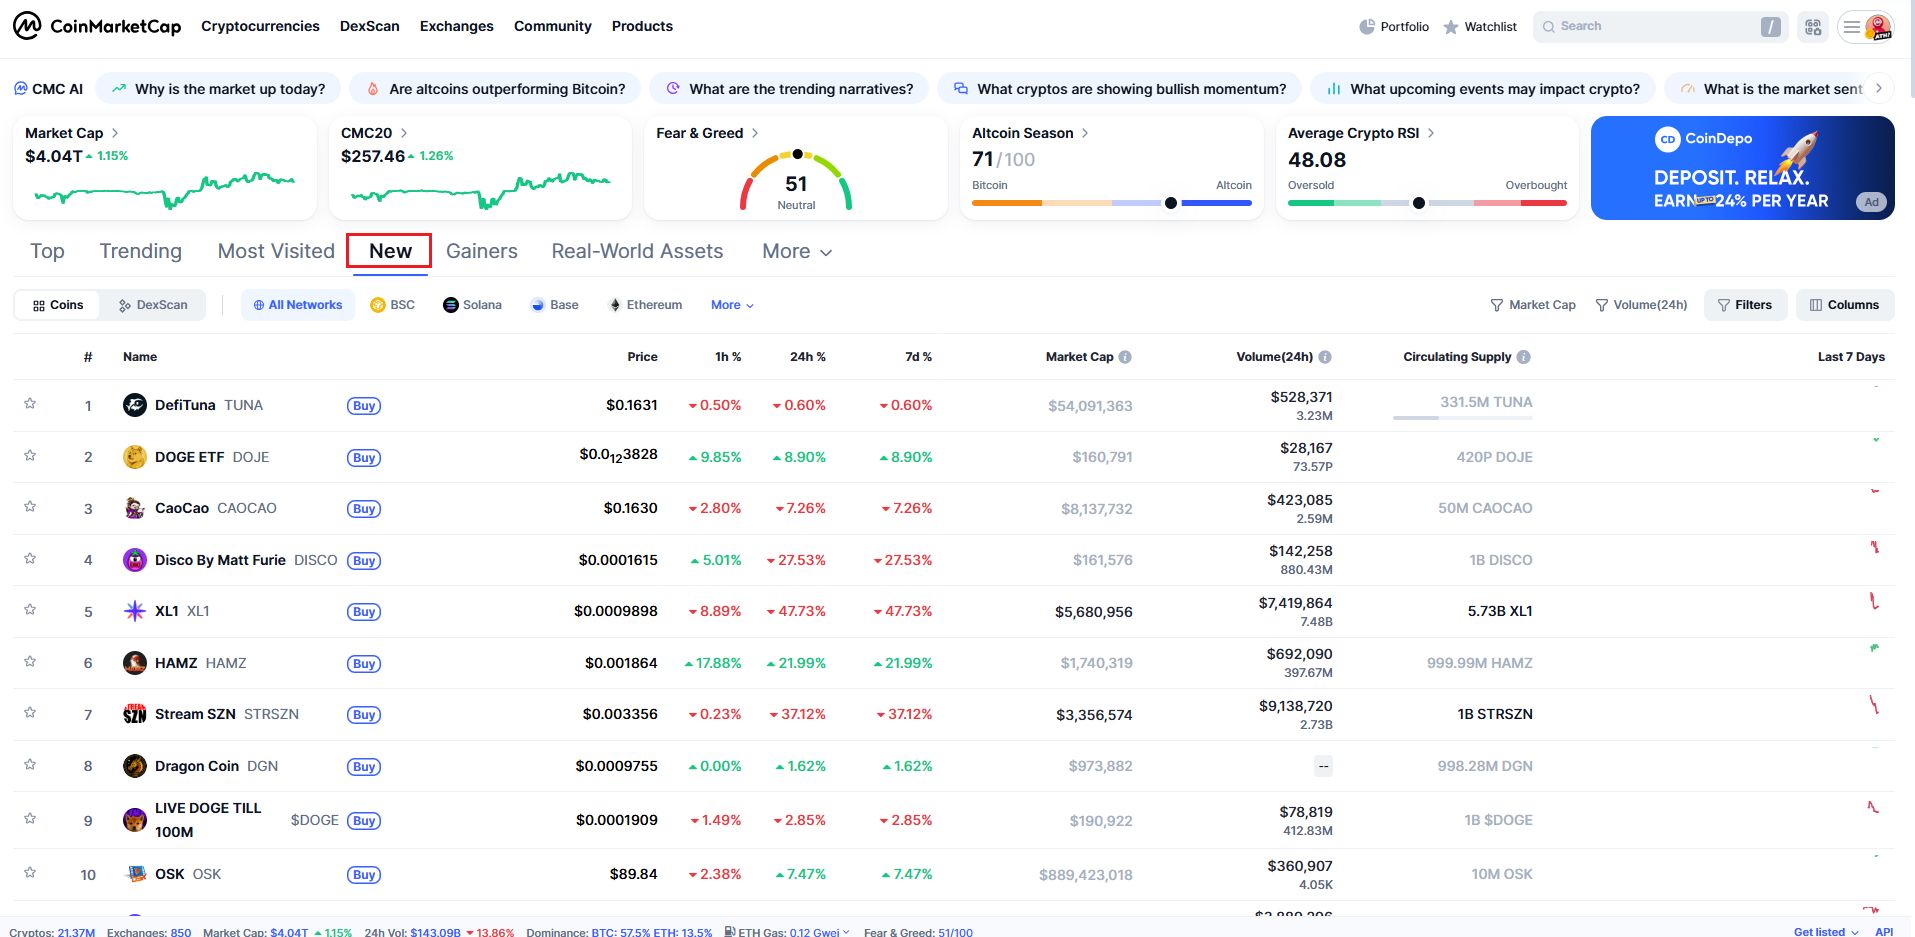
Task: Click the CMC AI icon
Action: [x=21, y=89]
